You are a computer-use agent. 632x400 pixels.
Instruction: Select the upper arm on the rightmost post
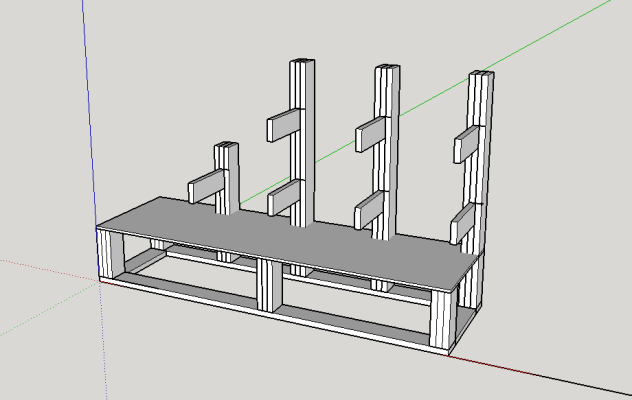click(x=467, y=144)
